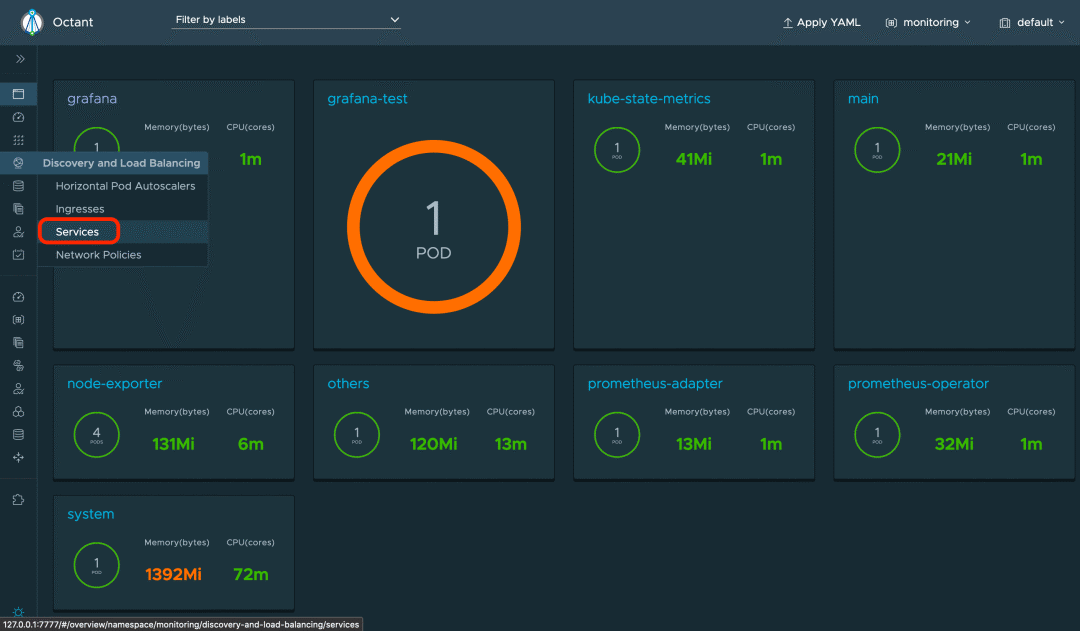Click the pod count ring in prometheus-operator card
The width and height of the screenshot is (1080, 631).
[x=877, y=435]
